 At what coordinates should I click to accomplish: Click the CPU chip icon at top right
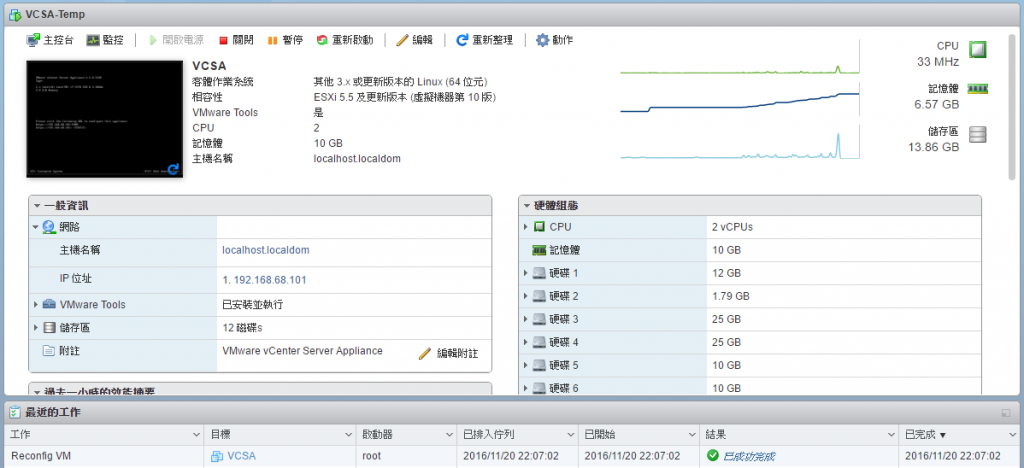point(978,50)
